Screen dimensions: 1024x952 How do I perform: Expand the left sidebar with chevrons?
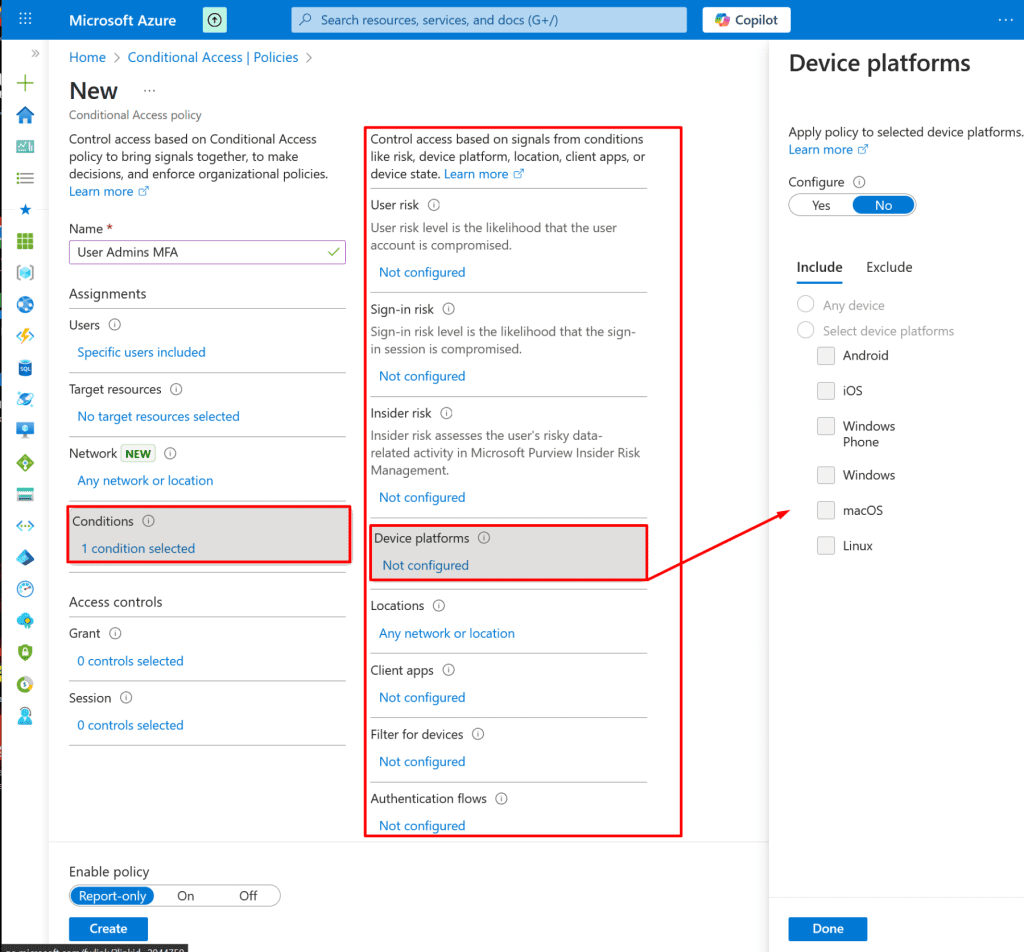pyautogui.click(x=35, y=53)
